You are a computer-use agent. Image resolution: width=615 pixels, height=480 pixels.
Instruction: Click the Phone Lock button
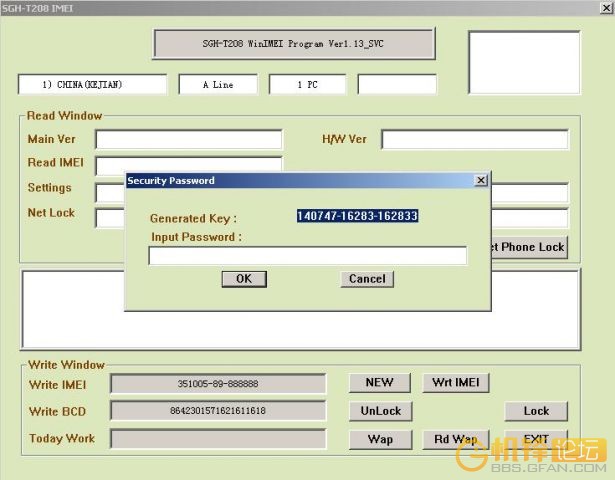click(x=529, y=247)
